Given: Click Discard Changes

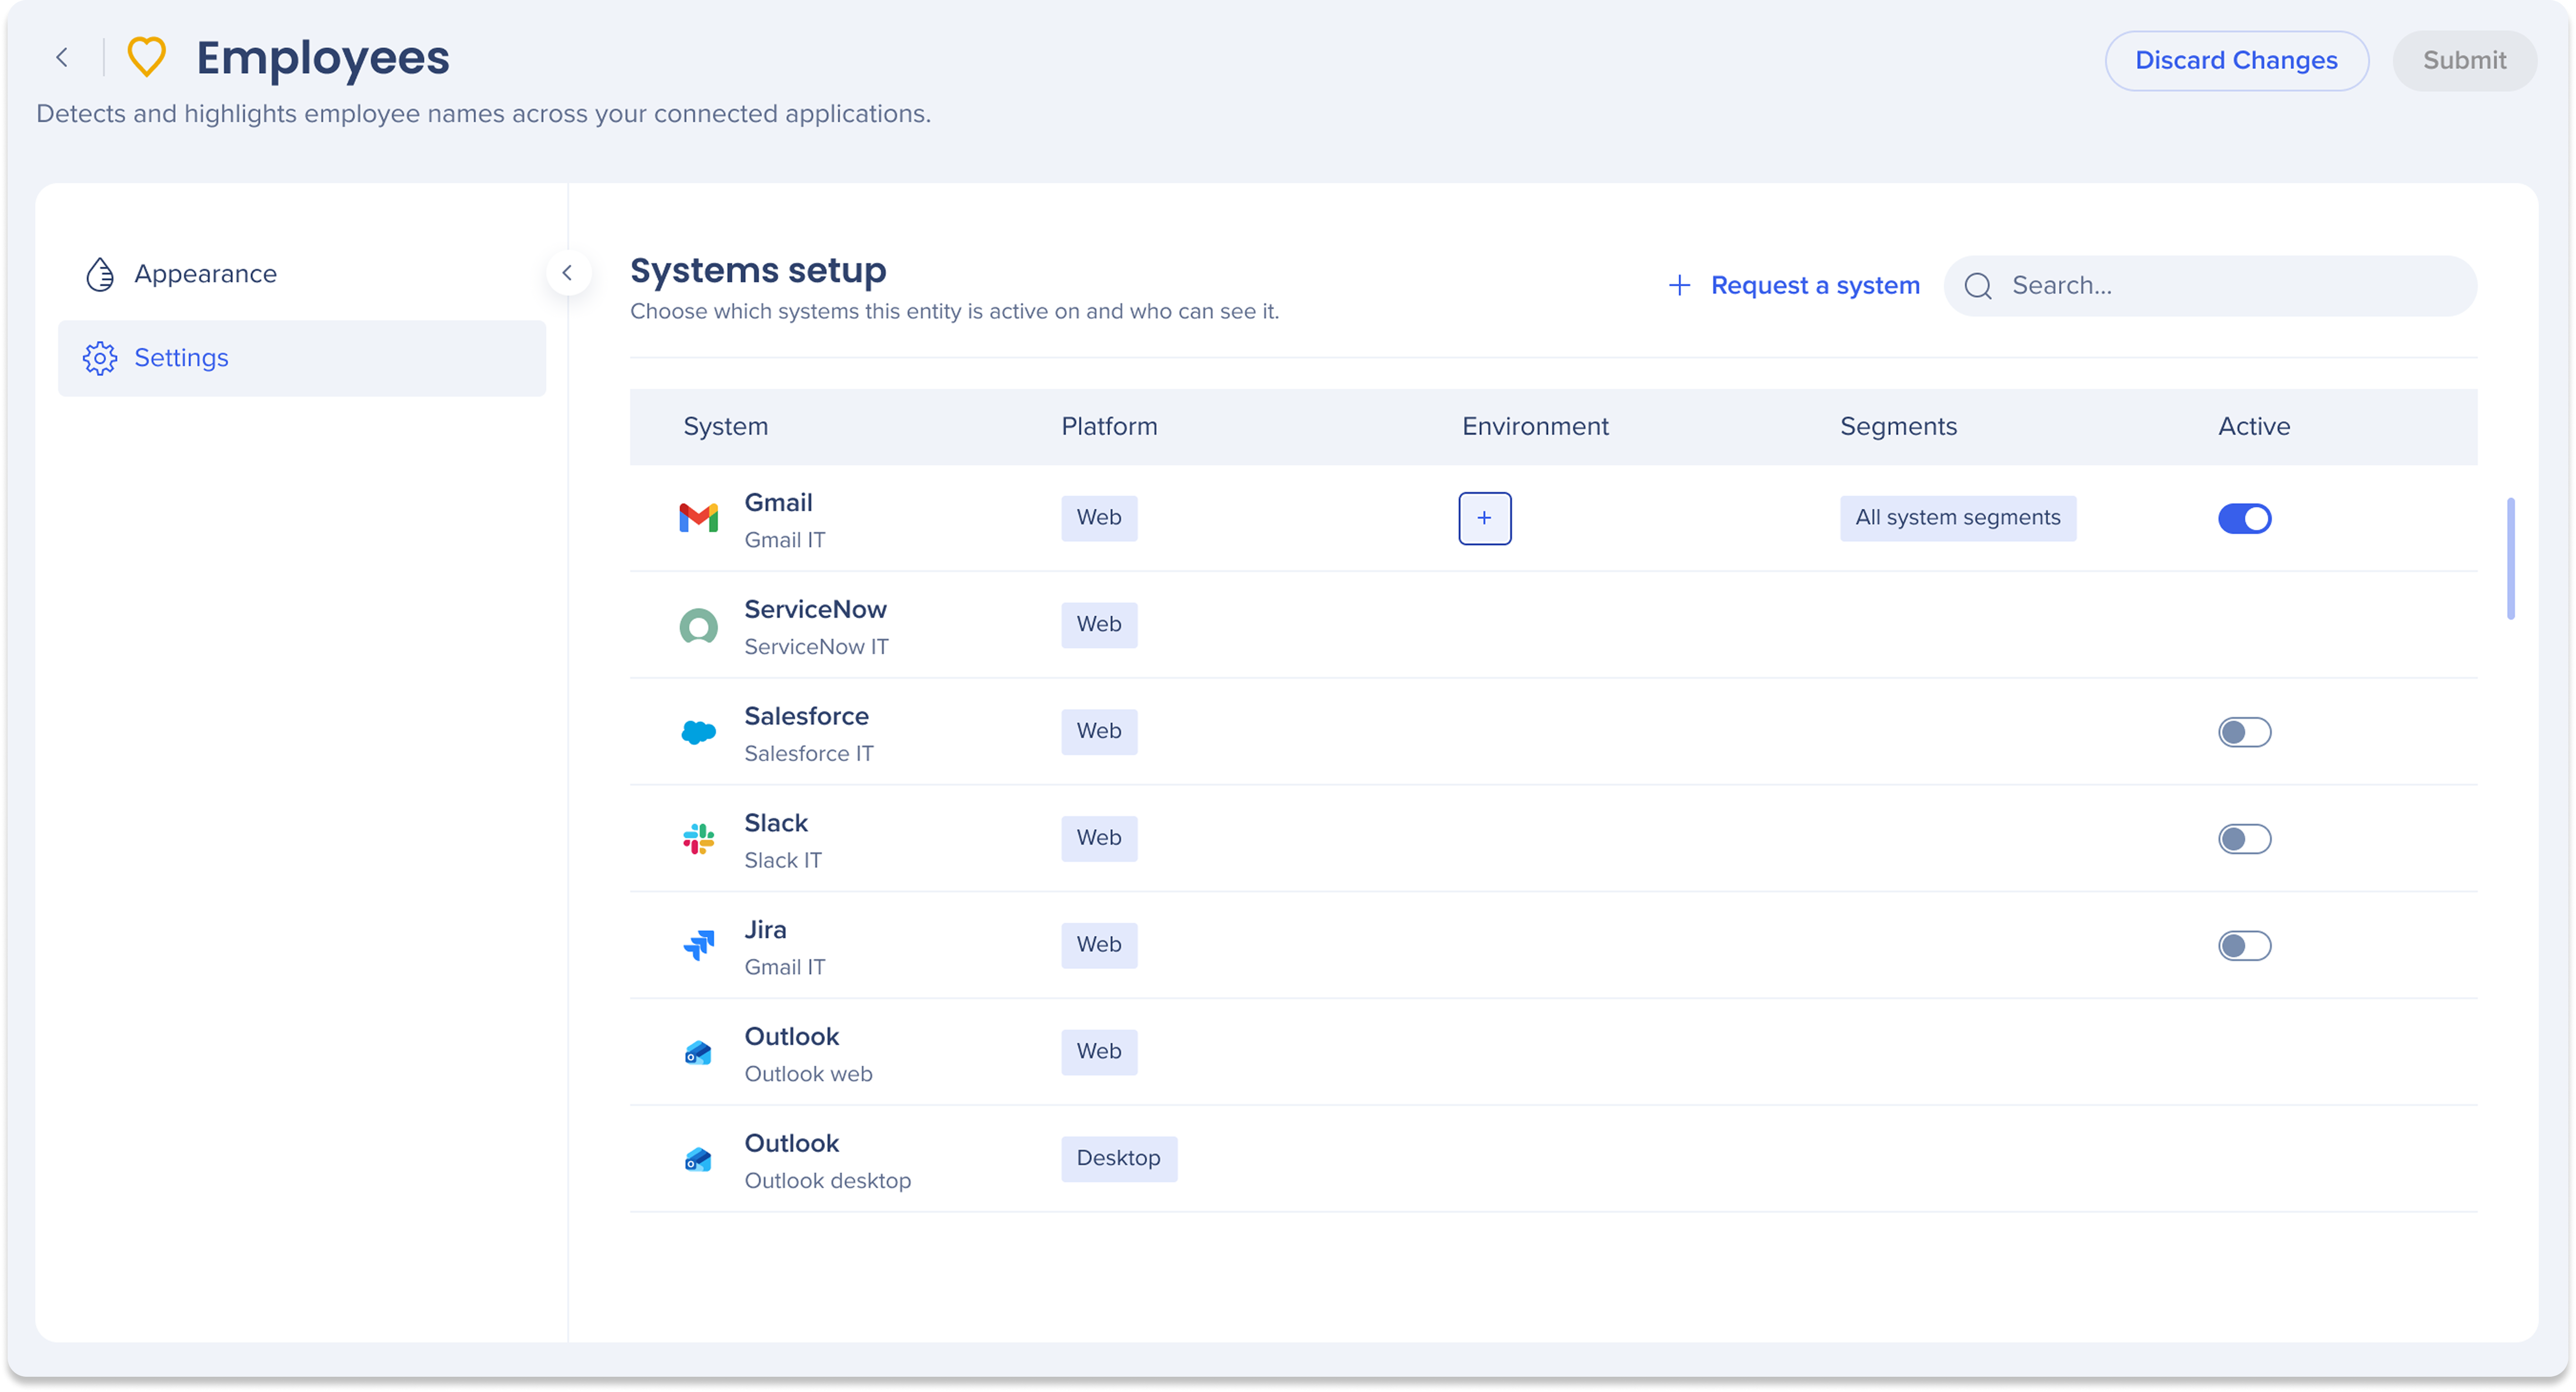Looking at the screenshot, I should tap(2237, 61).
